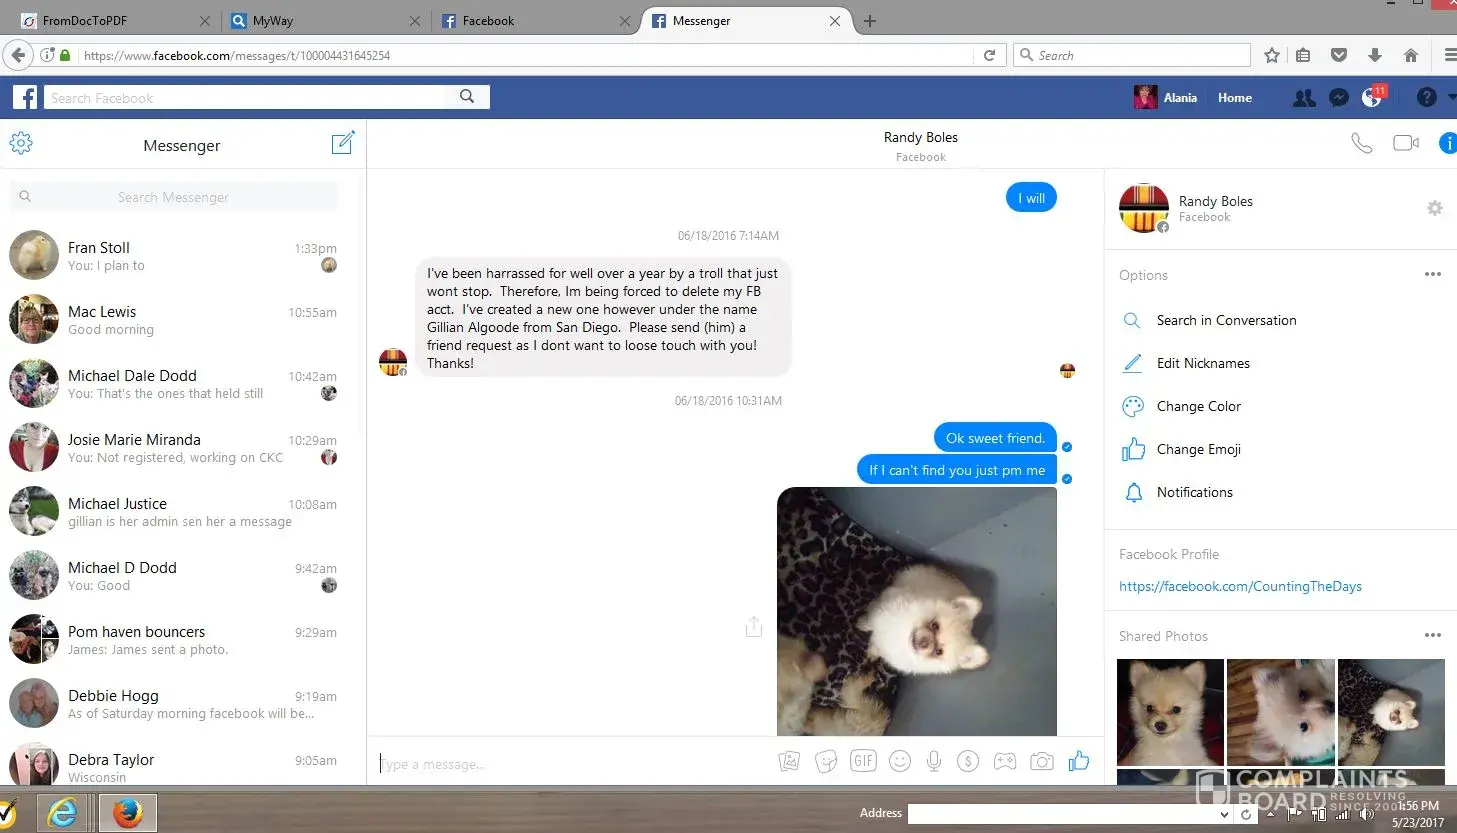The image size is (1457, 833).
Task: Submit Facebook search with the magnifier icon
Action: tap(467, 97)
